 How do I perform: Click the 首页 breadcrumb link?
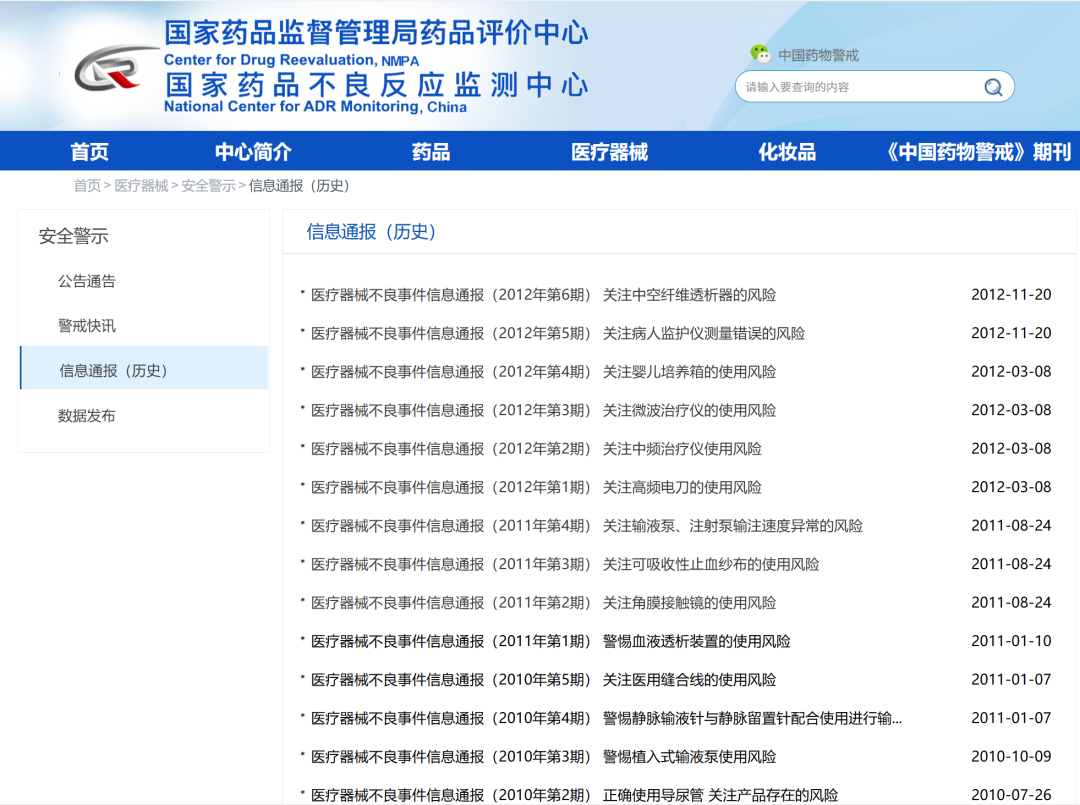[87, 186]
